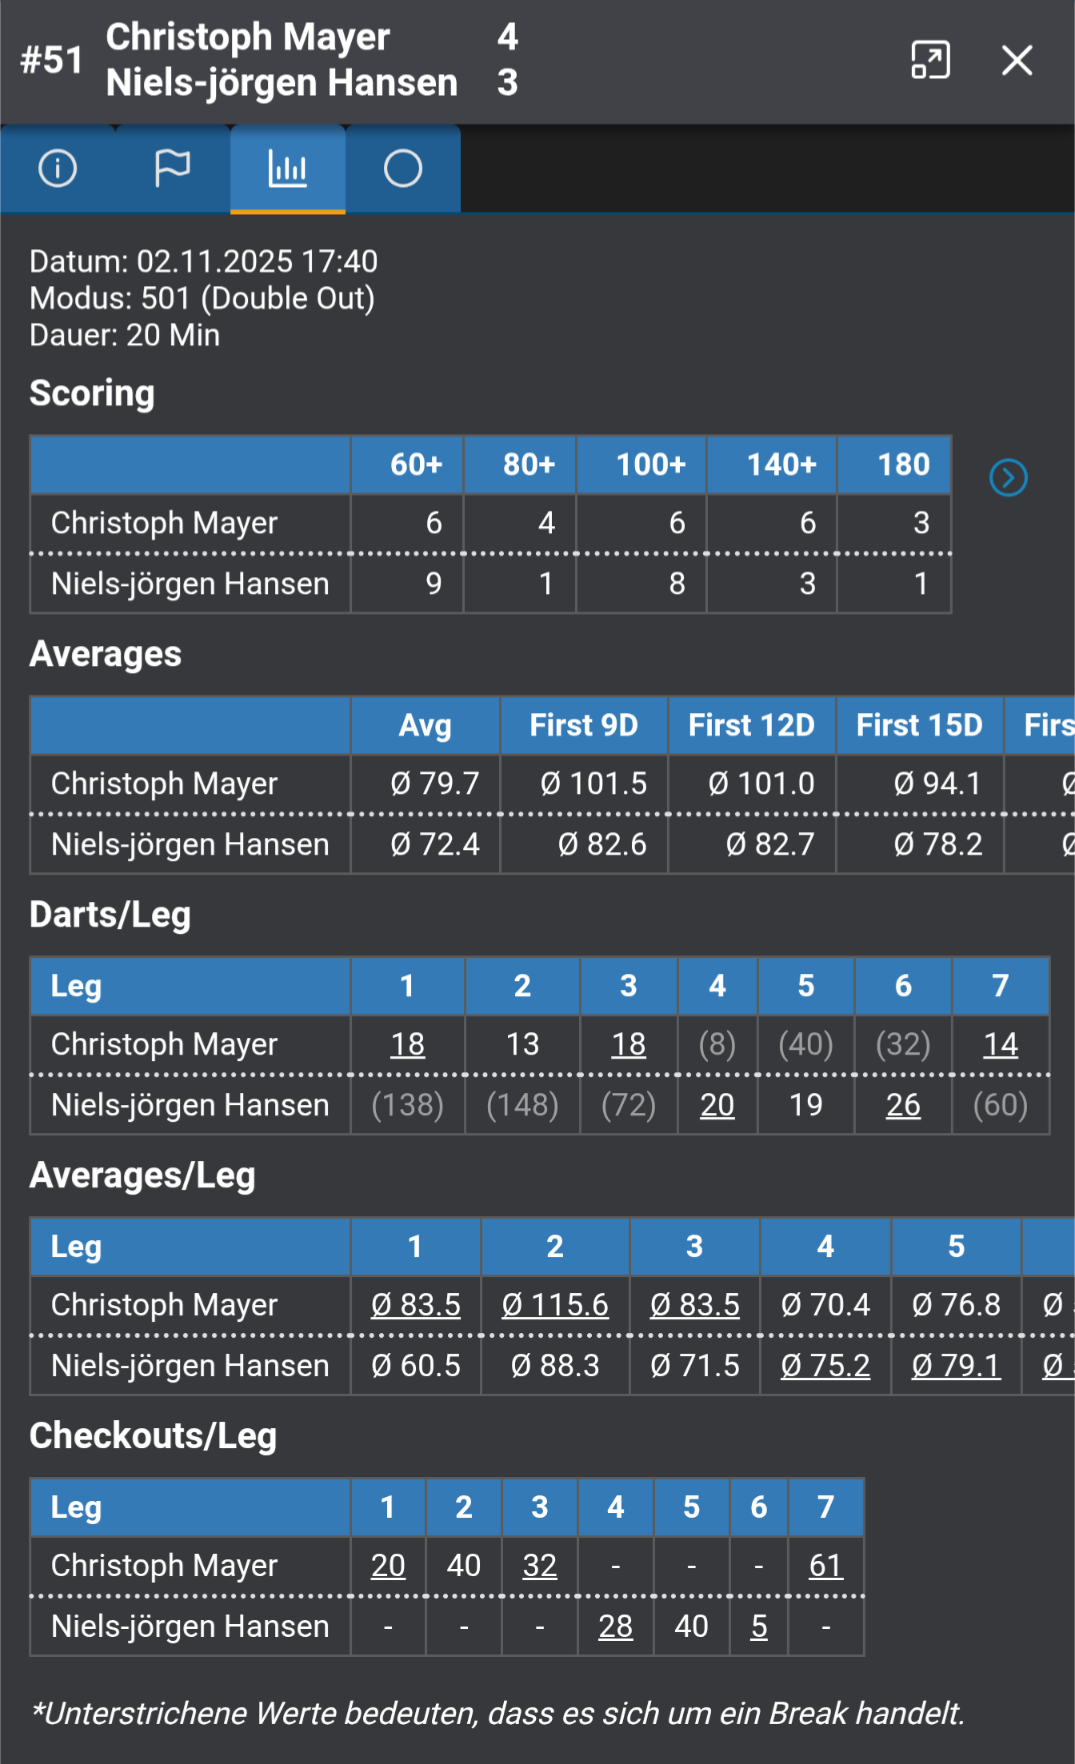This screenshot has width=1075, height=1764.
Task: Click the Avg column header
Action: pyautogui.click(x=425, y=725)
